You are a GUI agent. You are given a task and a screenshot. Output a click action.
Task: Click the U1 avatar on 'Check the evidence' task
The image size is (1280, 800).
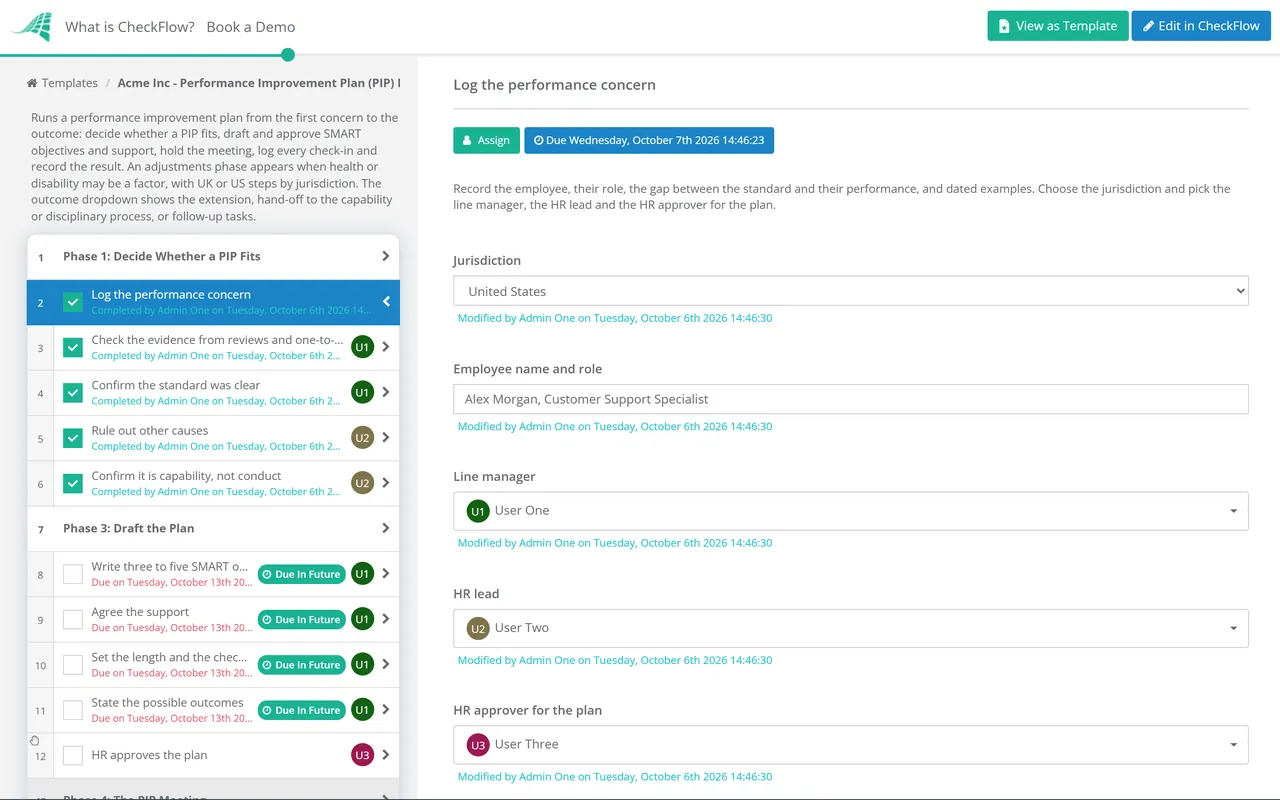pyautogui.click(x=362, y=347)
